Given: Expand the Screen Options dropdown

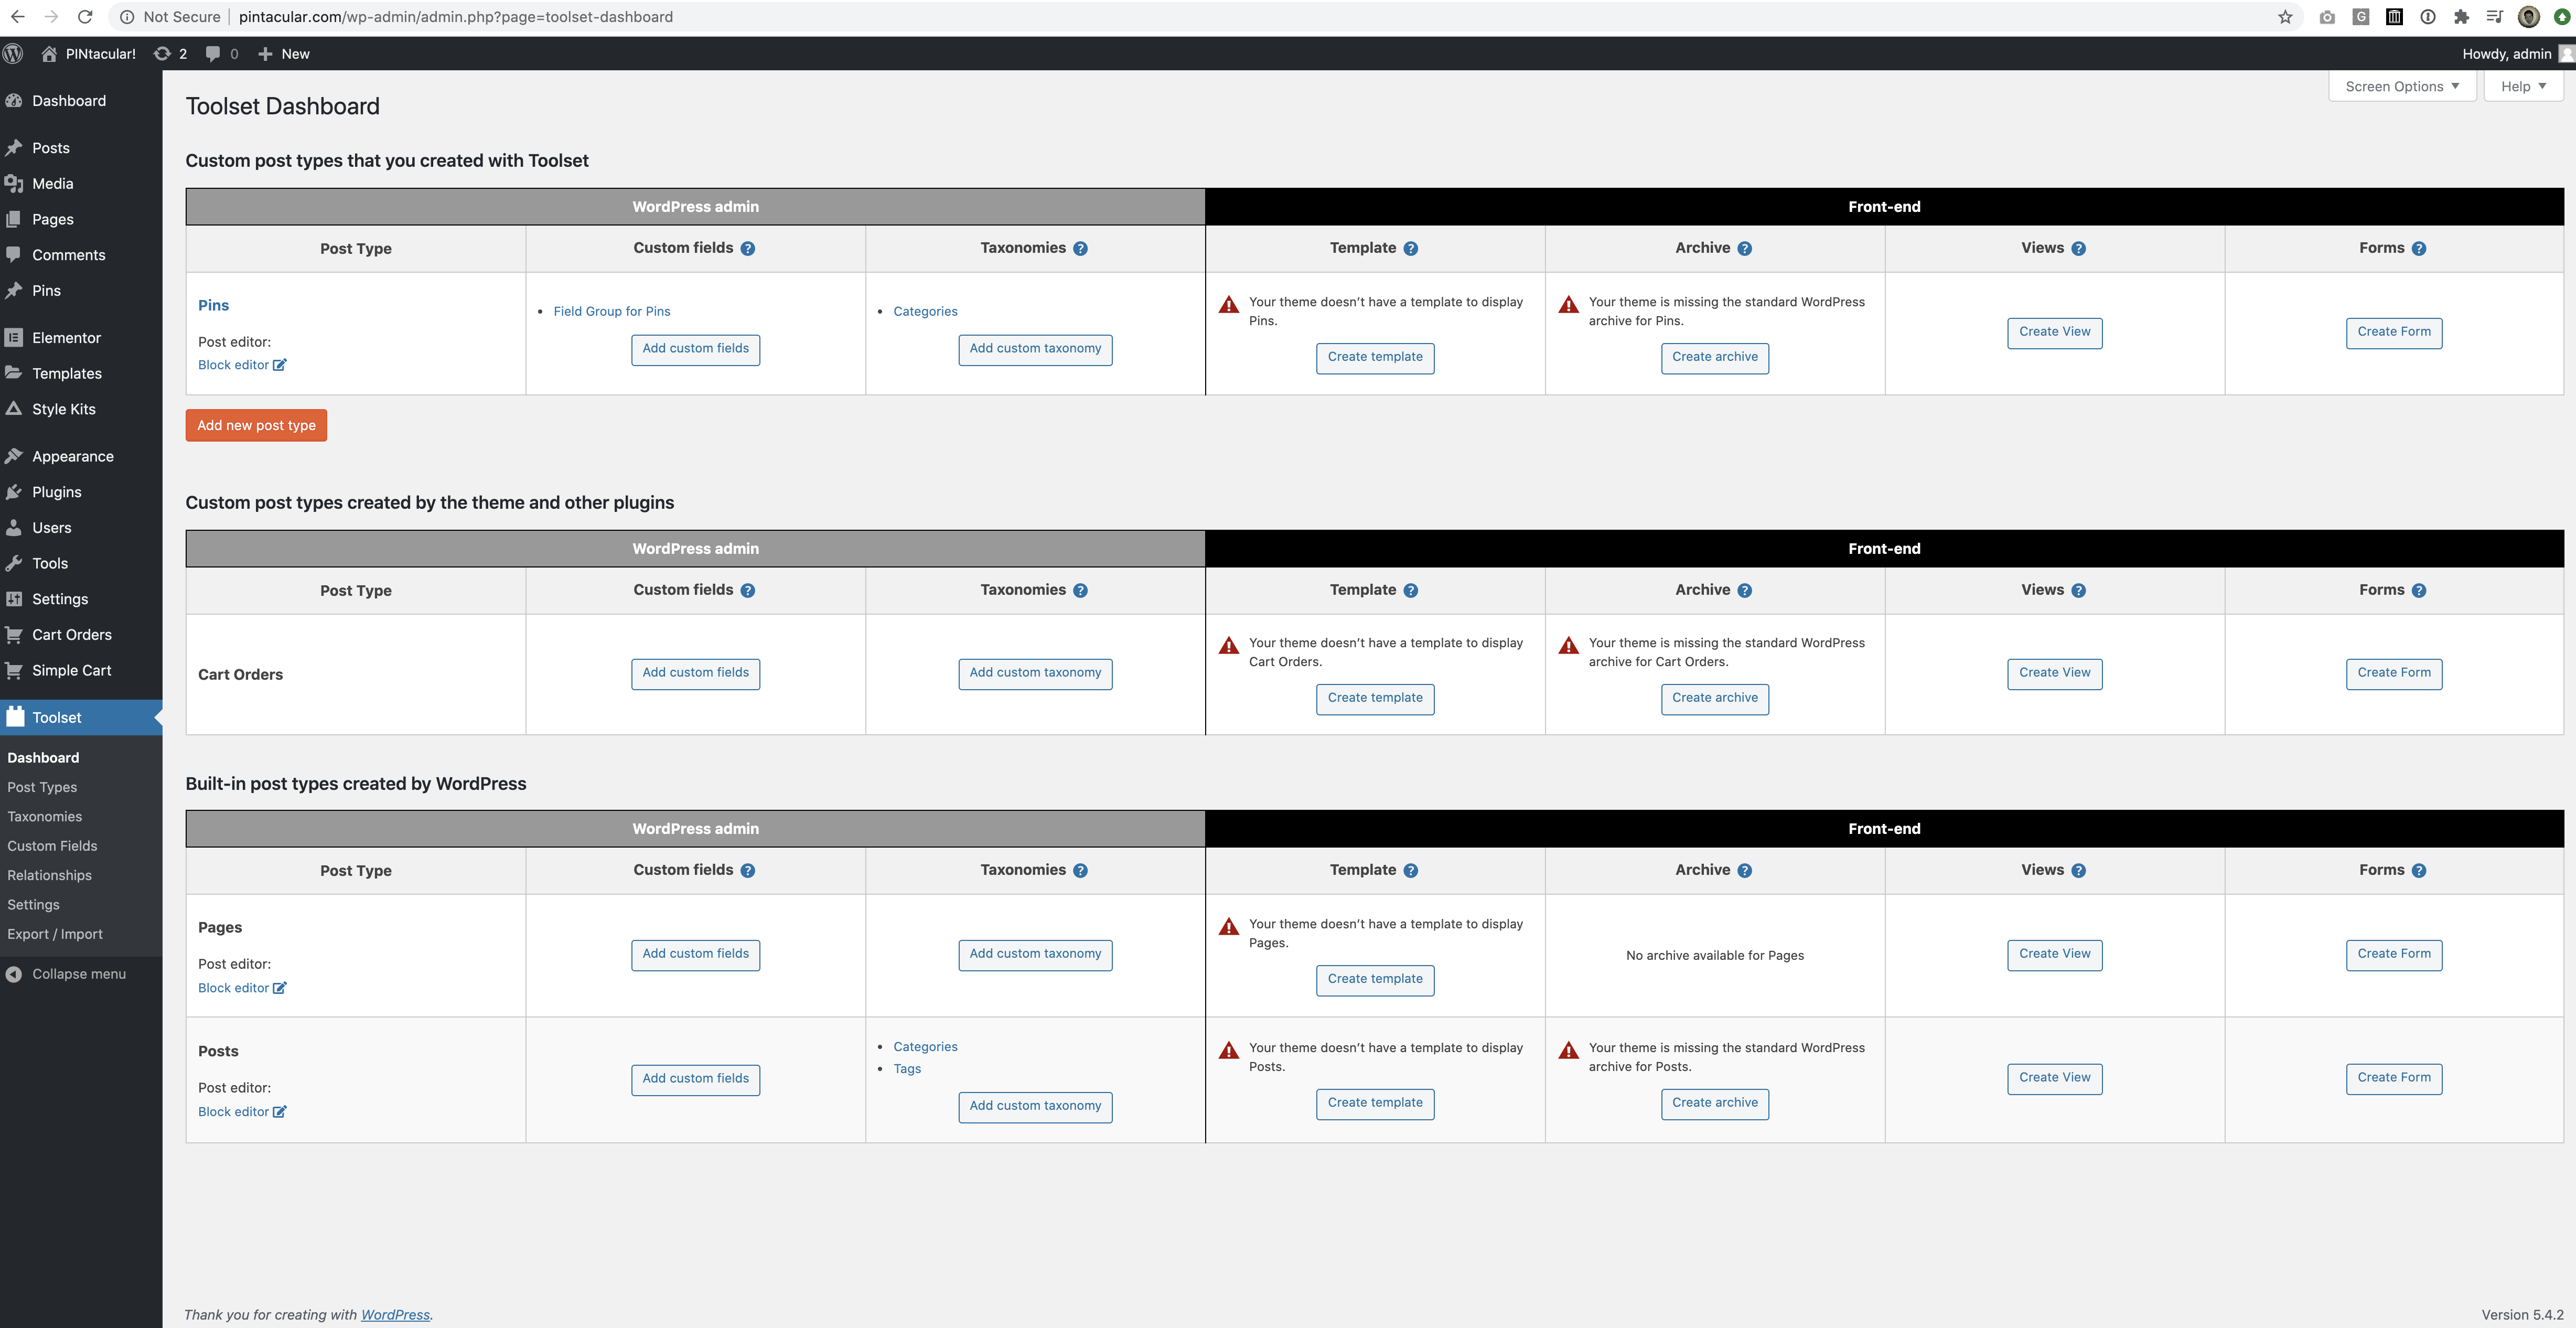Looking at the screenshot, I should pos(2402,86).
